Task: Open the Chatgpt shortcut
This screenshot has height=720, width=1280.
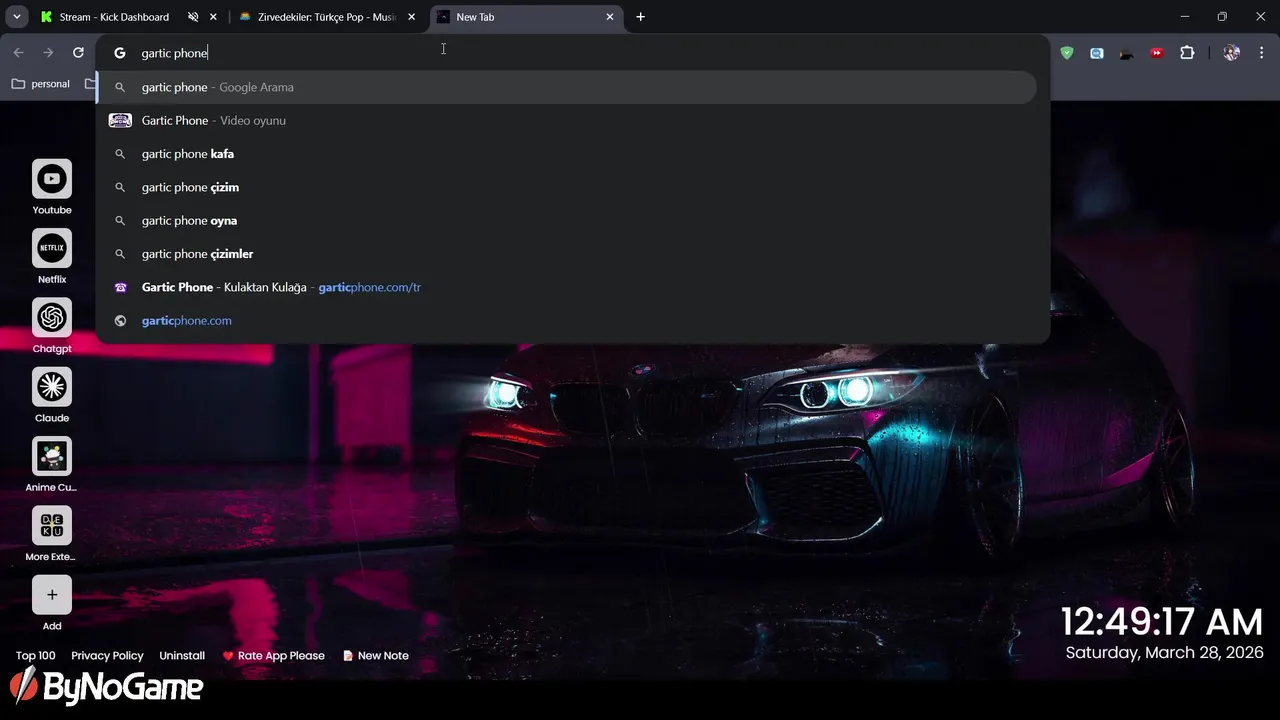Action: click(x=52, y=318)
